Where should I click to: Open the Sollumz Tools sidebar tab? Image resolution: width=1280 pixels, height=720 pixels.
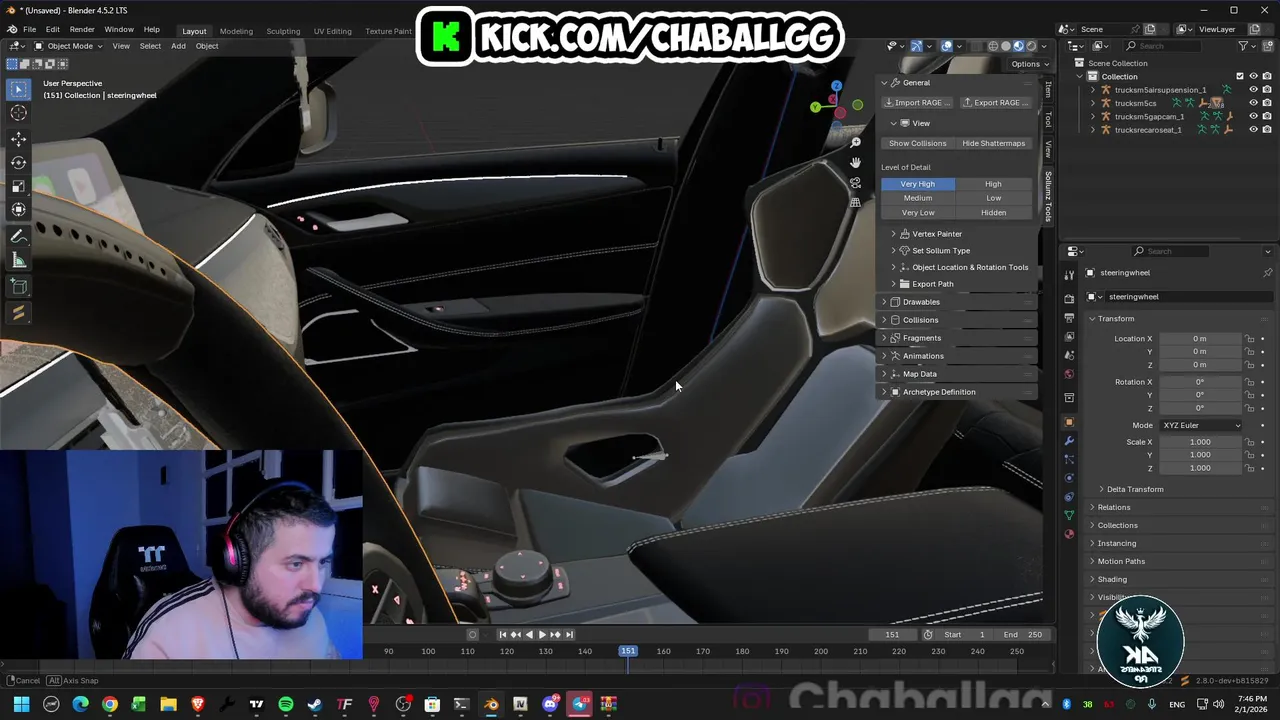[x=1048, y=196]
